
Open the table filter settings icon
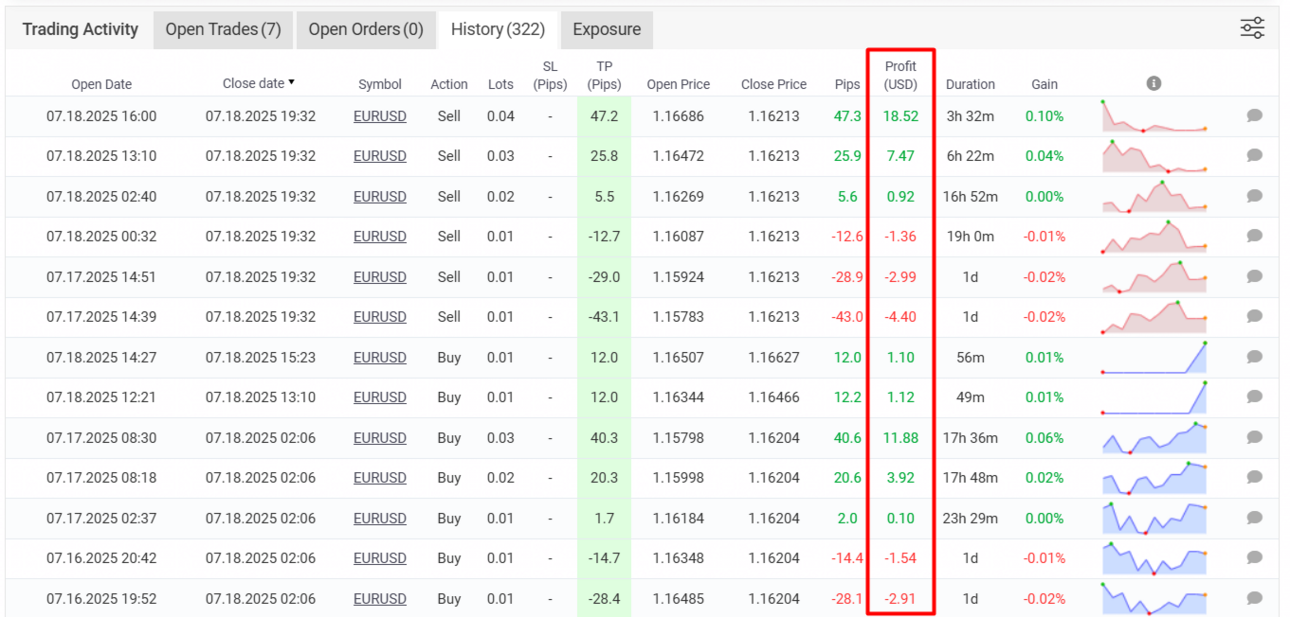(1252, 28)
